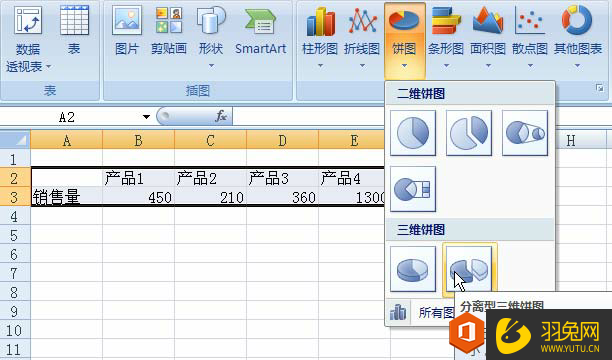Choose the exploded 2D pie chart
The width and height of the screenshot is (612, 360).
469,133
